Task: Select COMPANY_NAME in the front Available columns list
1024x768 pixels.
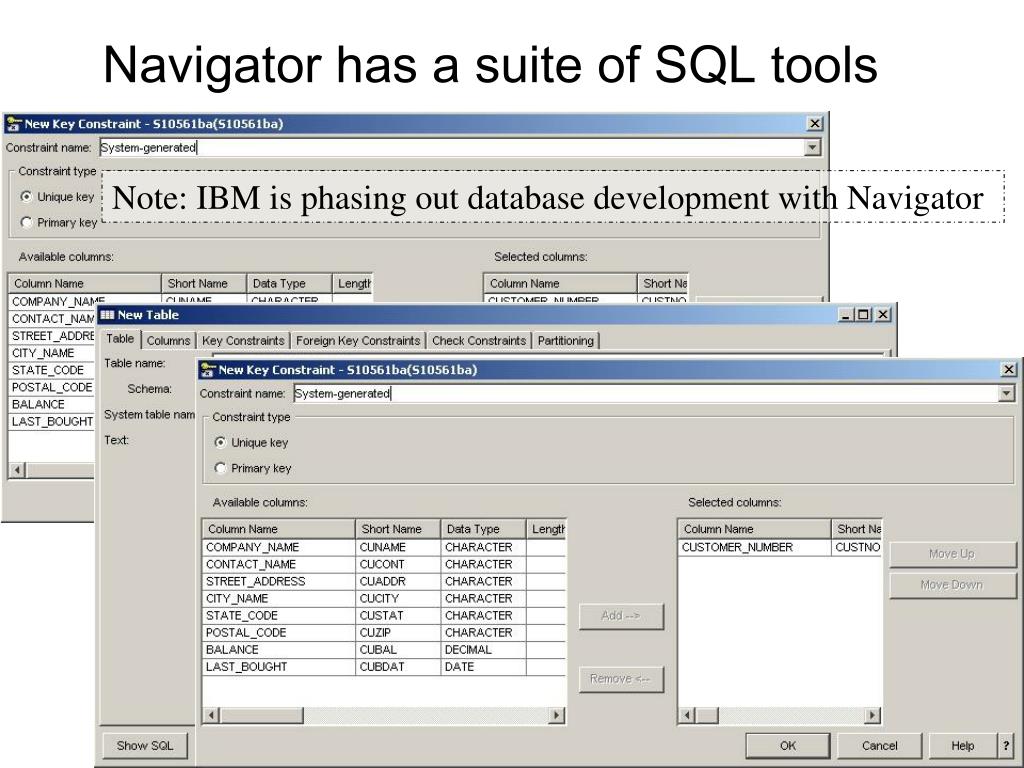Action: [383, 547]
